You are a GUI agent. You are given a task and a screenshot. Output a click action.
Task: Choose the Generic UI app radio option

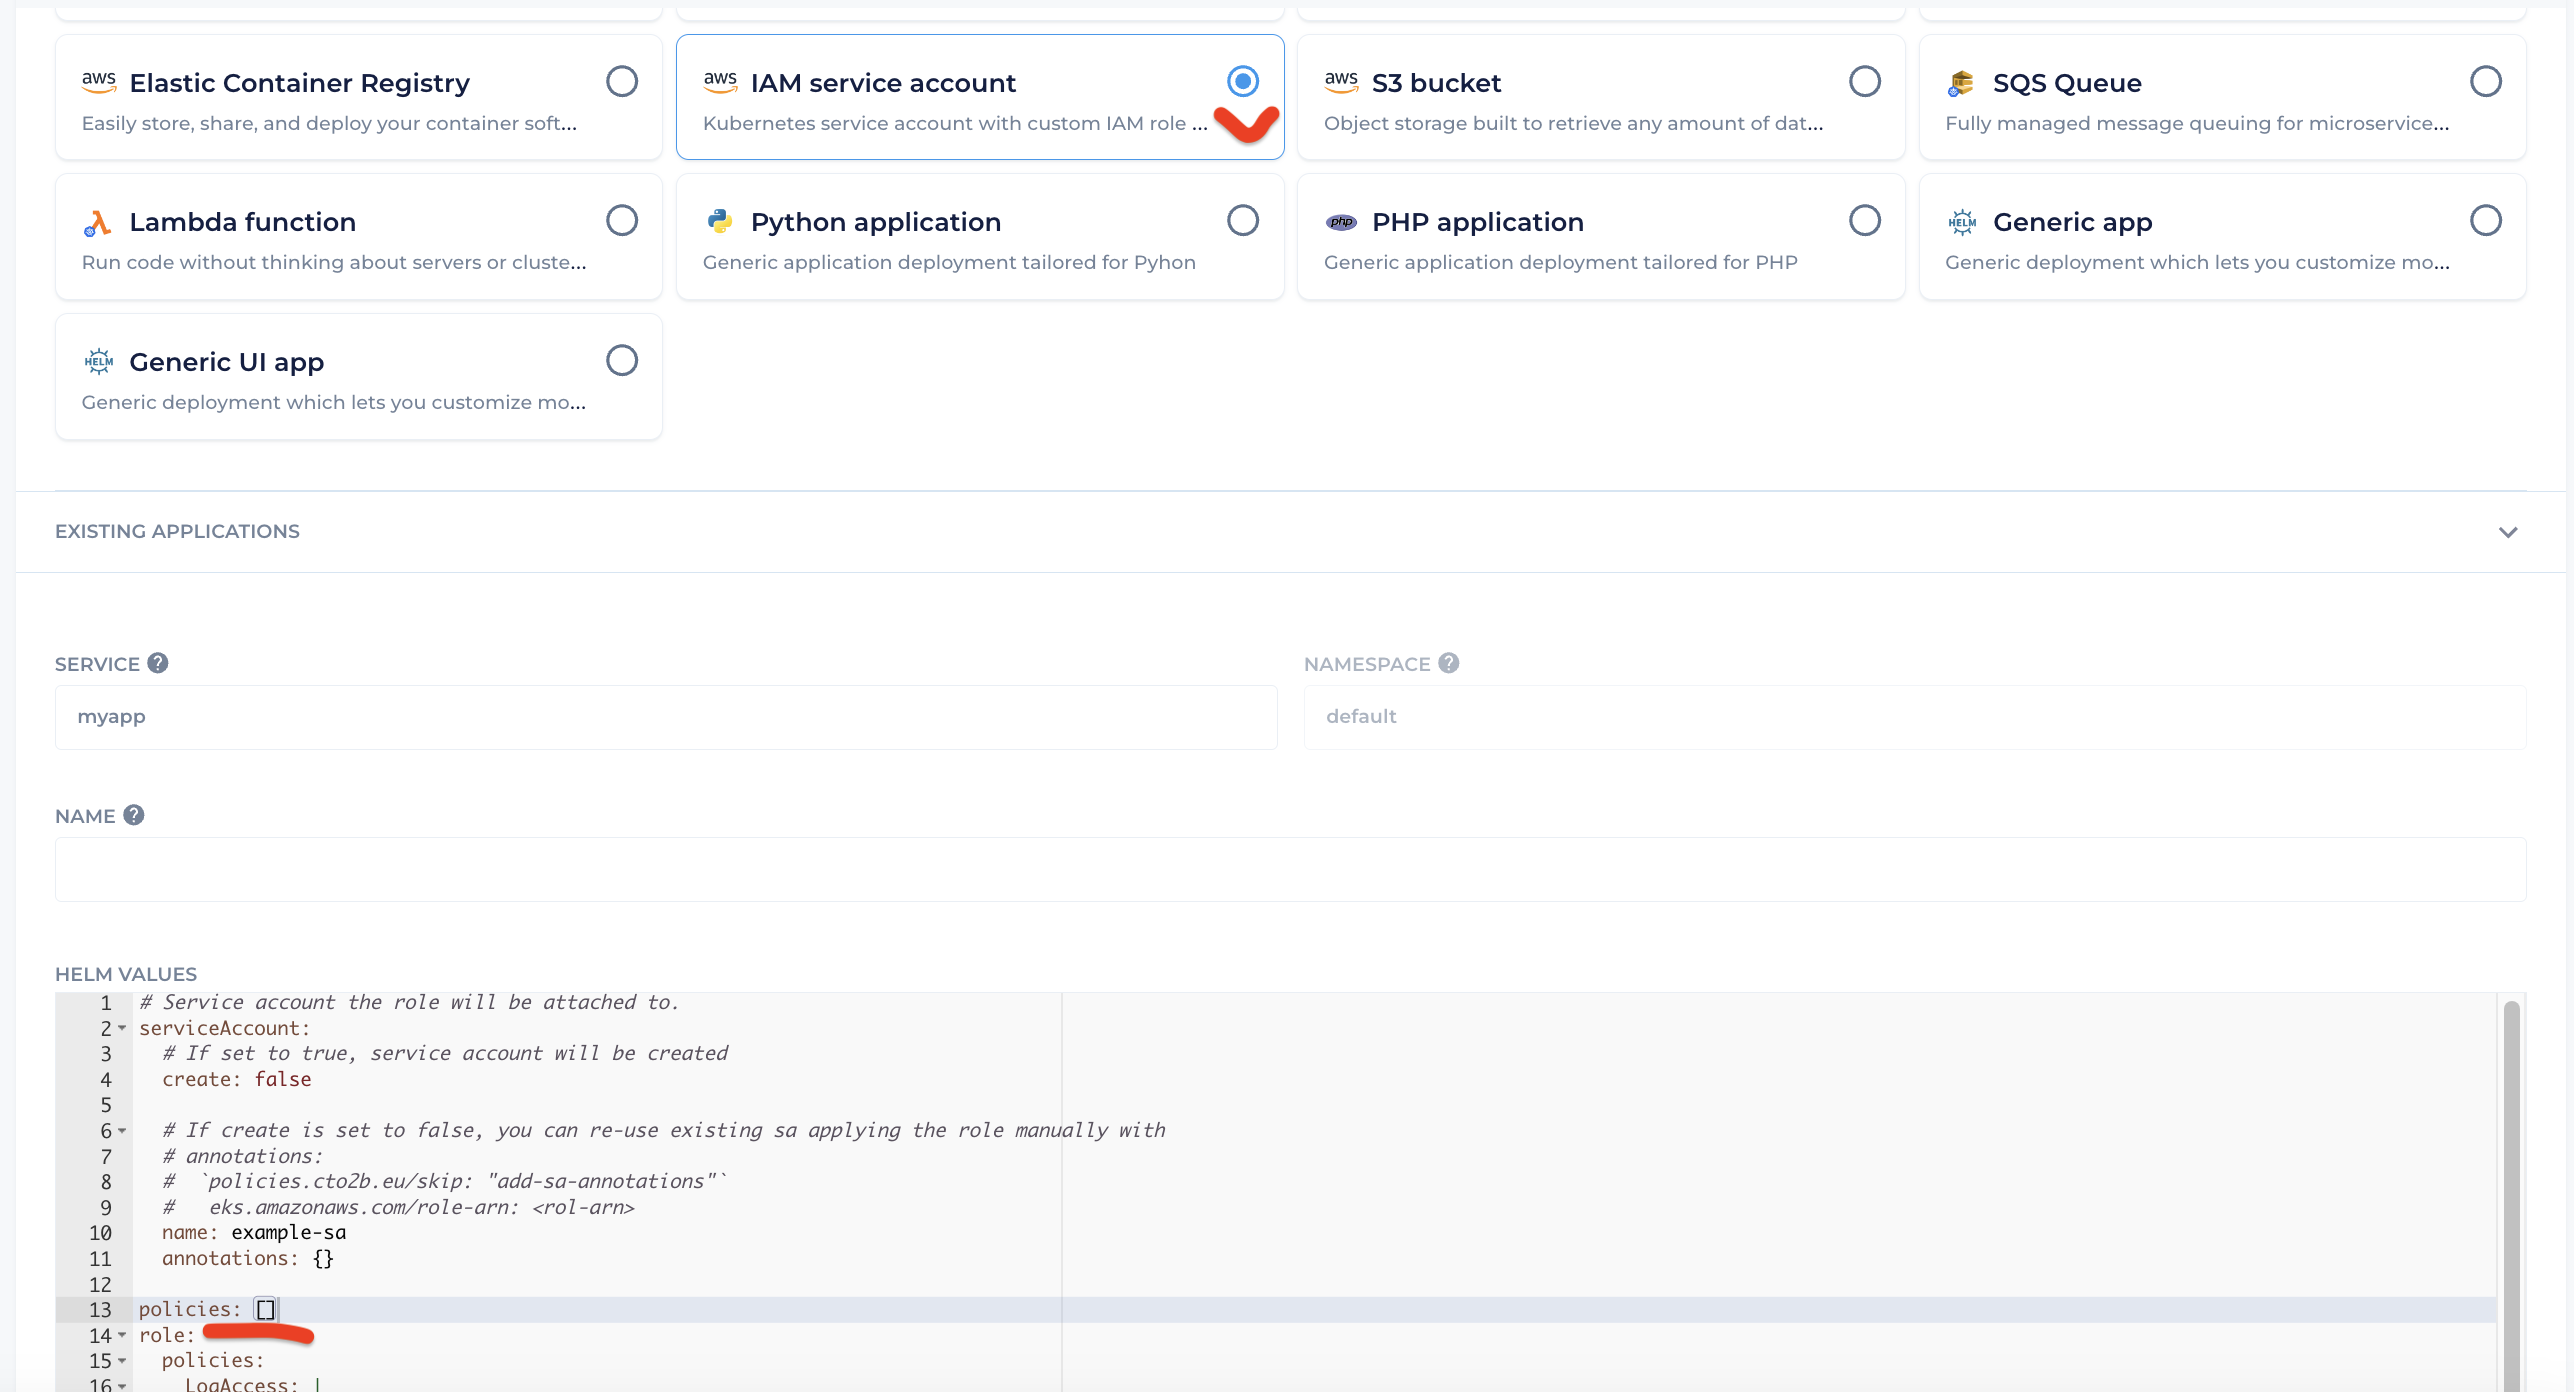pyautogui.click(x=621, y=360)
